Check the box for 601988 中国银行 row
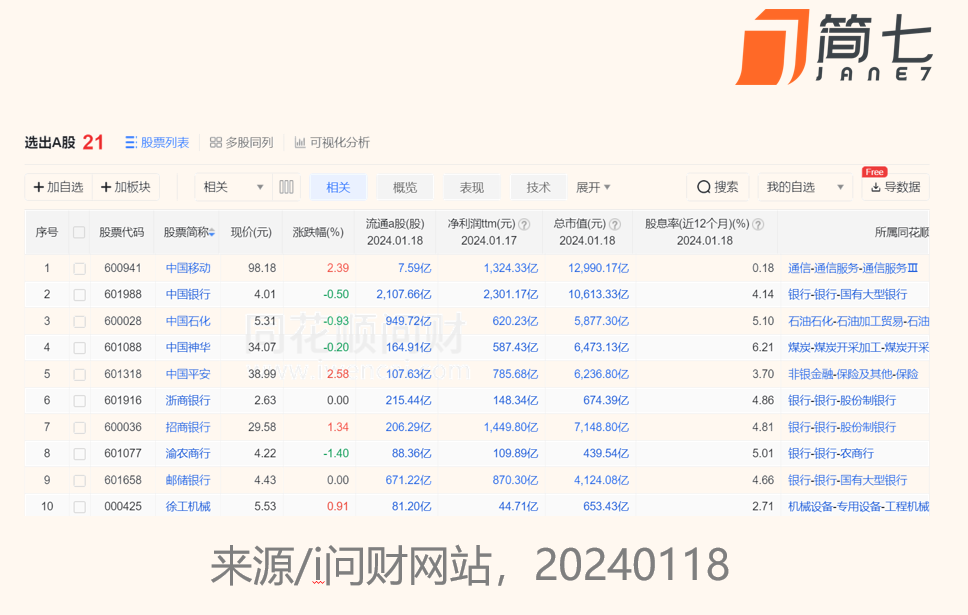The width and height of the screenshot is (968, 615). (x=80, y=295)
